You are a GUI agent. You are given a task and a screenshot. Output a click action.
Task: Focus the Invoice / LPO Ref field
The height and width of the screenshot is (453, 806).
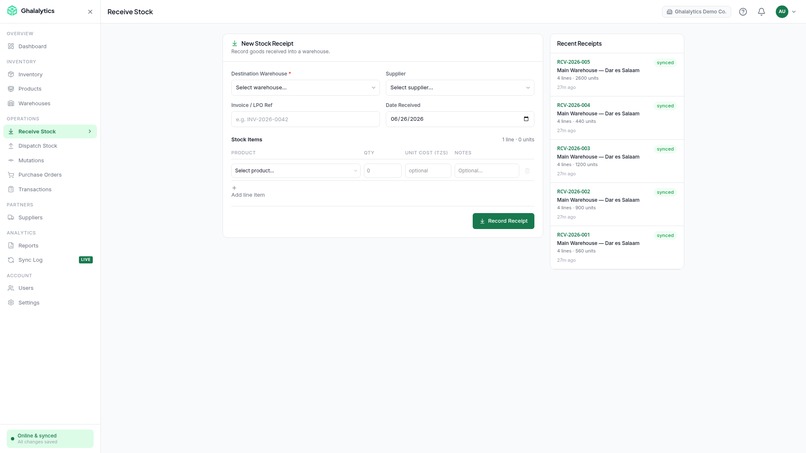(x=305, y=119)
